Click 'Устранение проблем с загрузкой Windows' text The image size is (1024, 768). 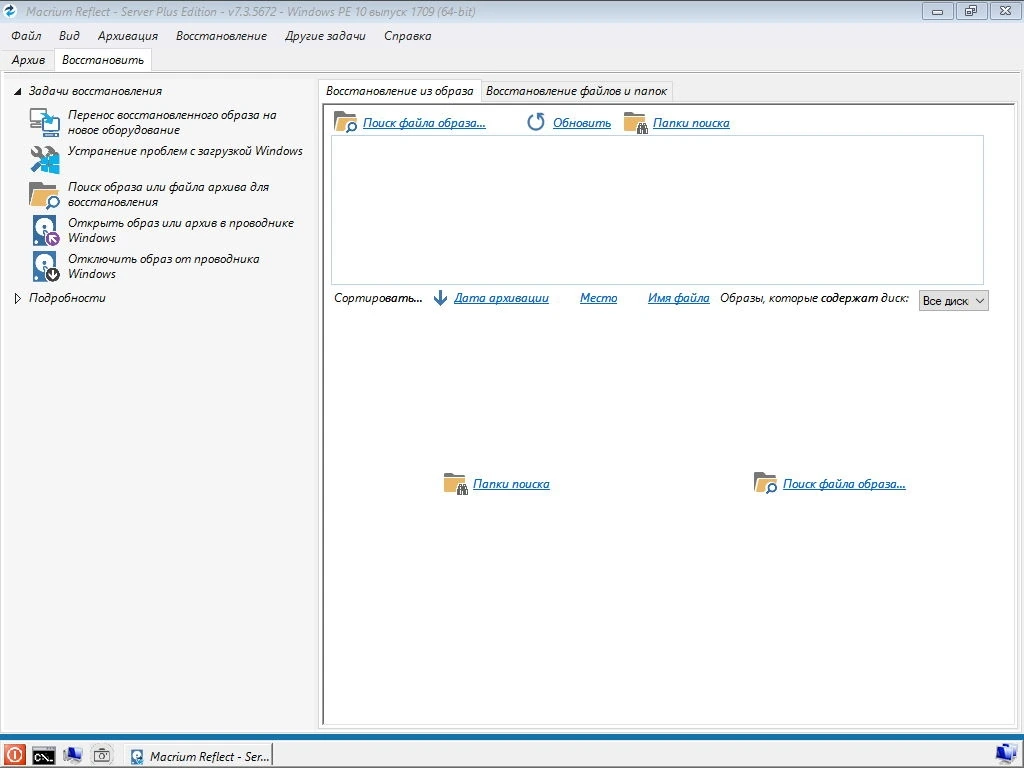point(185,151)
